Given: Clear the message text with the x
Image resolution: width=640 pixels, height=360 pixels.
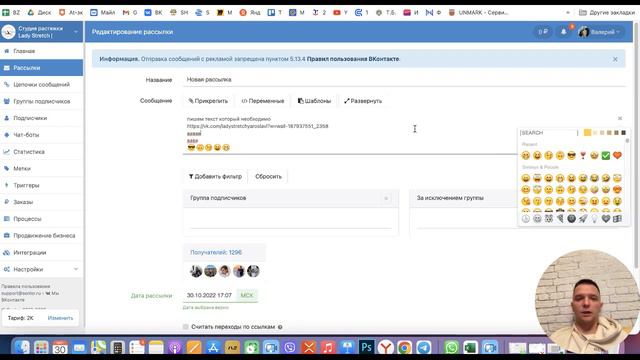Looking at the screenshot, I should click(620, 118).
